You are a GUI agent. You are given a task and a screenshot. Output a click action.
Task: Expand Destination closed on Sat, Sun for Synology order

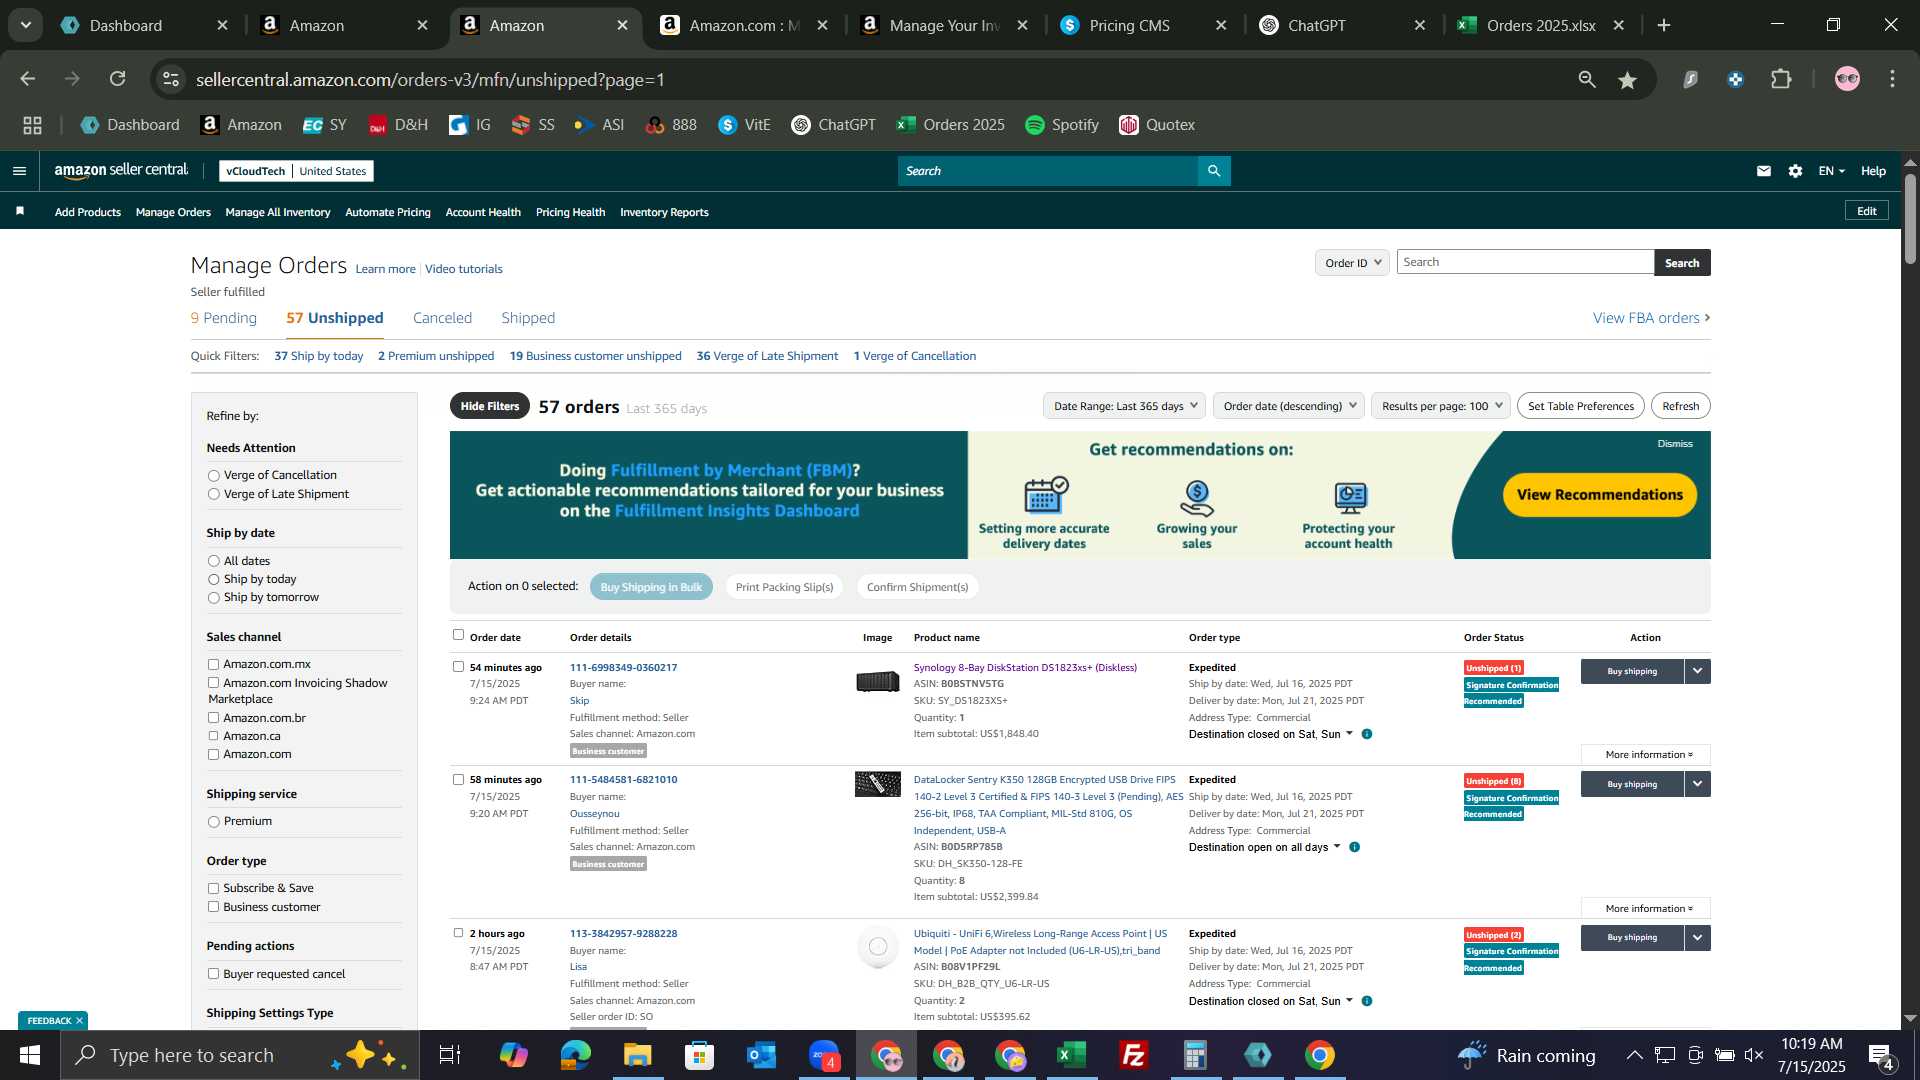click(x=1270, y=734)
